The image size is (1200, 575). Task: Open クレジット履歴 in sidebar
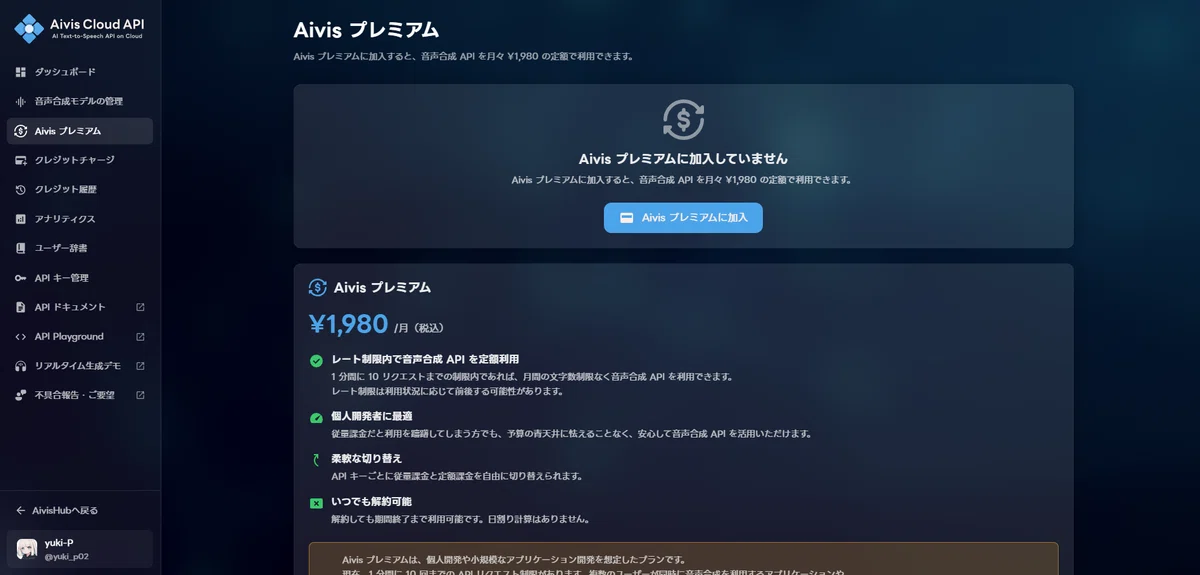click(80, 190)
